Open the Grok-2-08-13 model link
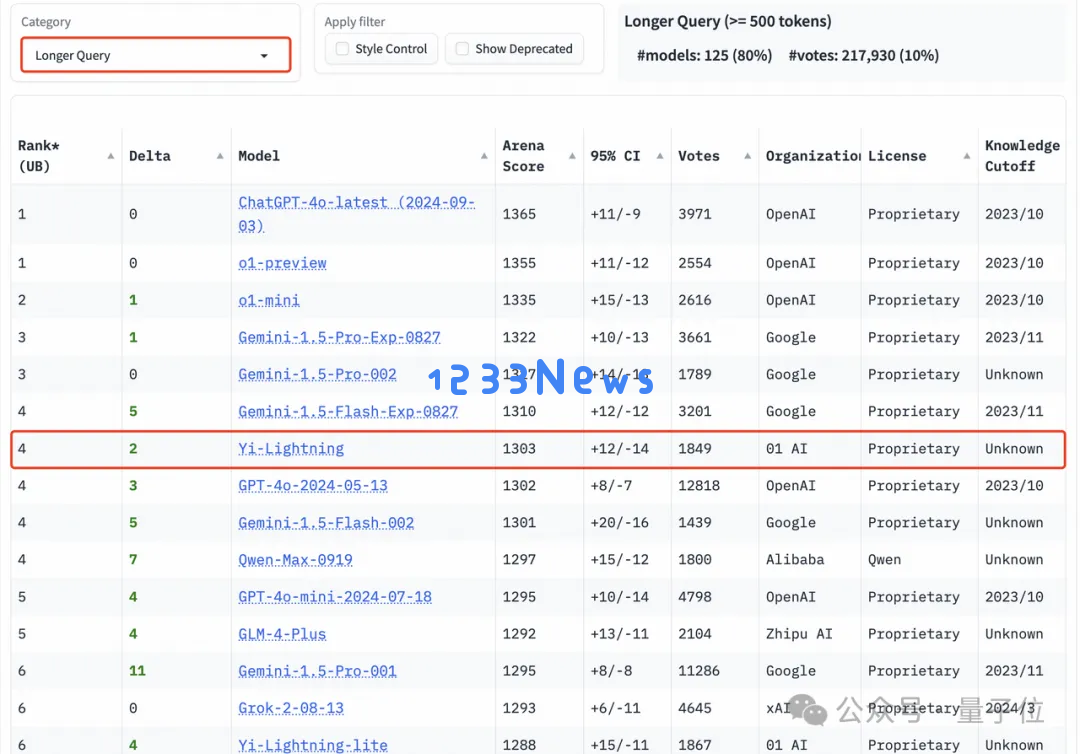This screenshot has width=1080, height=754. click(291, 708)
